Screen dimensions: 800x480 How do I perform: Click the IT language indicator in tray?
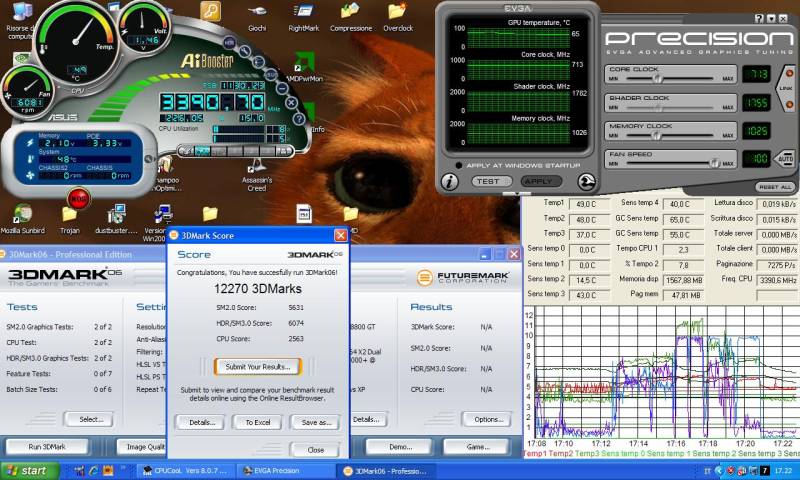707,471
